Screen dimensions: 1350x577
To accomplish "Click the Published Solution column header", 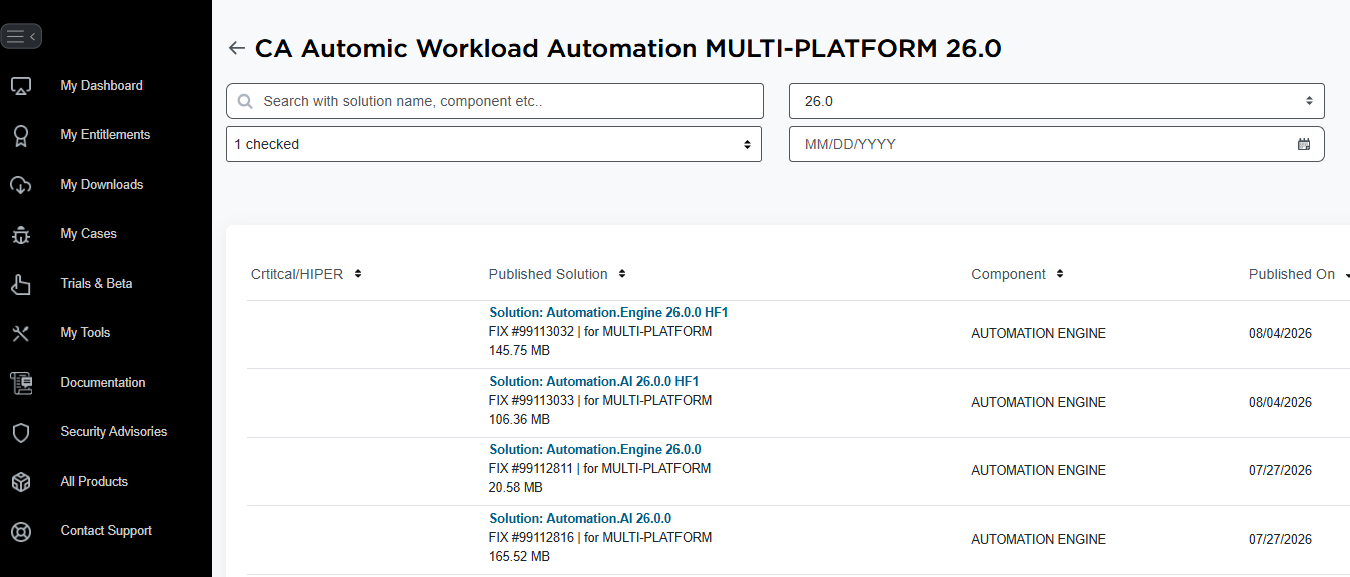I will 548,274.
